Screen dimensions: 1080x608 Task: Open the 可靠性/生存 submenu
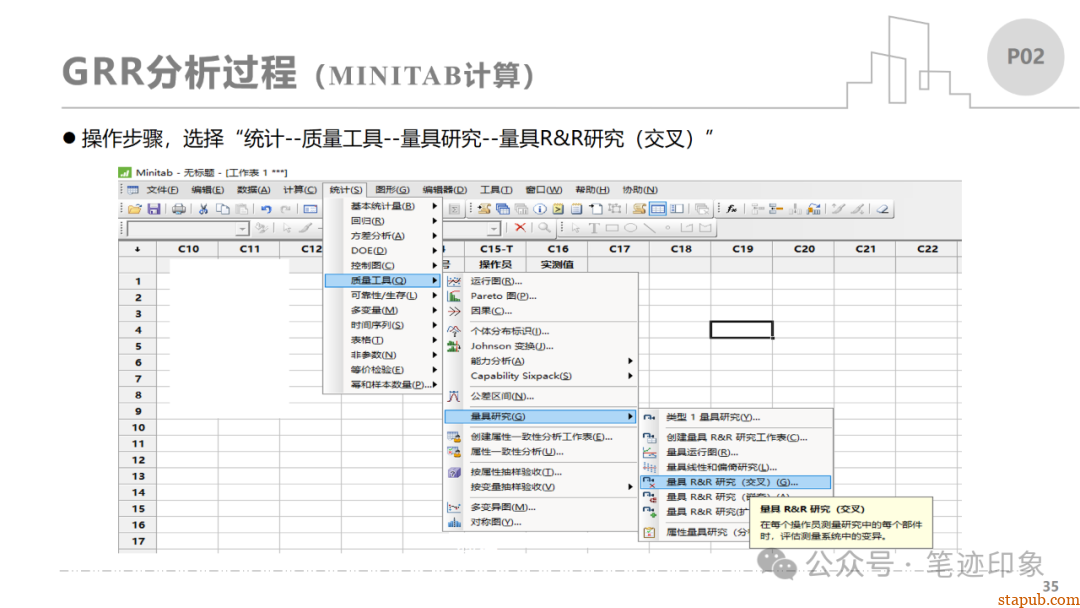(382, 295)
